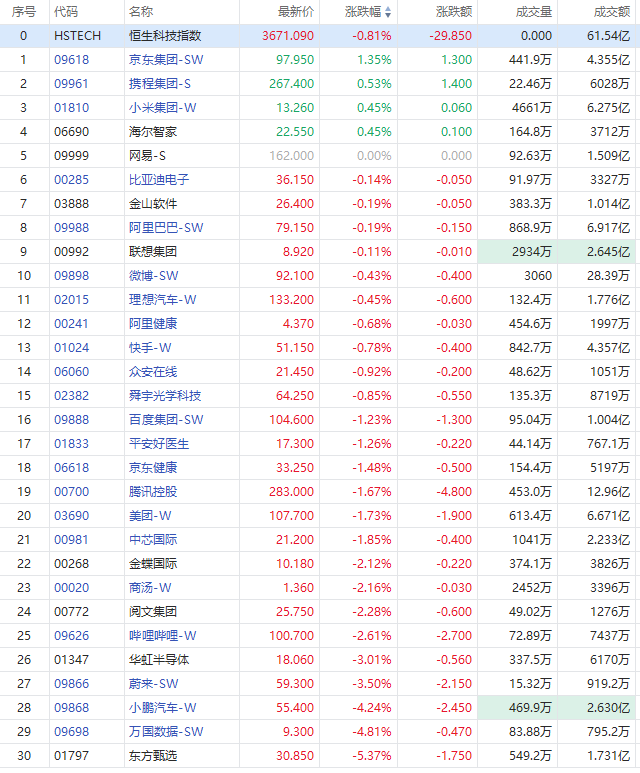Image resolution: width=640 pixels, height=773 pixels.
Task: Open 比亚迪电子 stock link
Action: (x=159, y=180)
